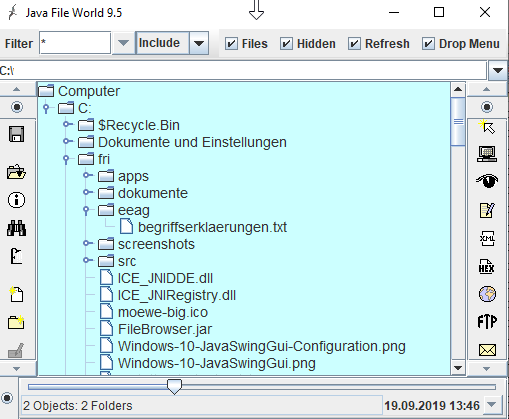
Task: Select begriffserklaerungen.txt file
Action: (x=212, y=227)
